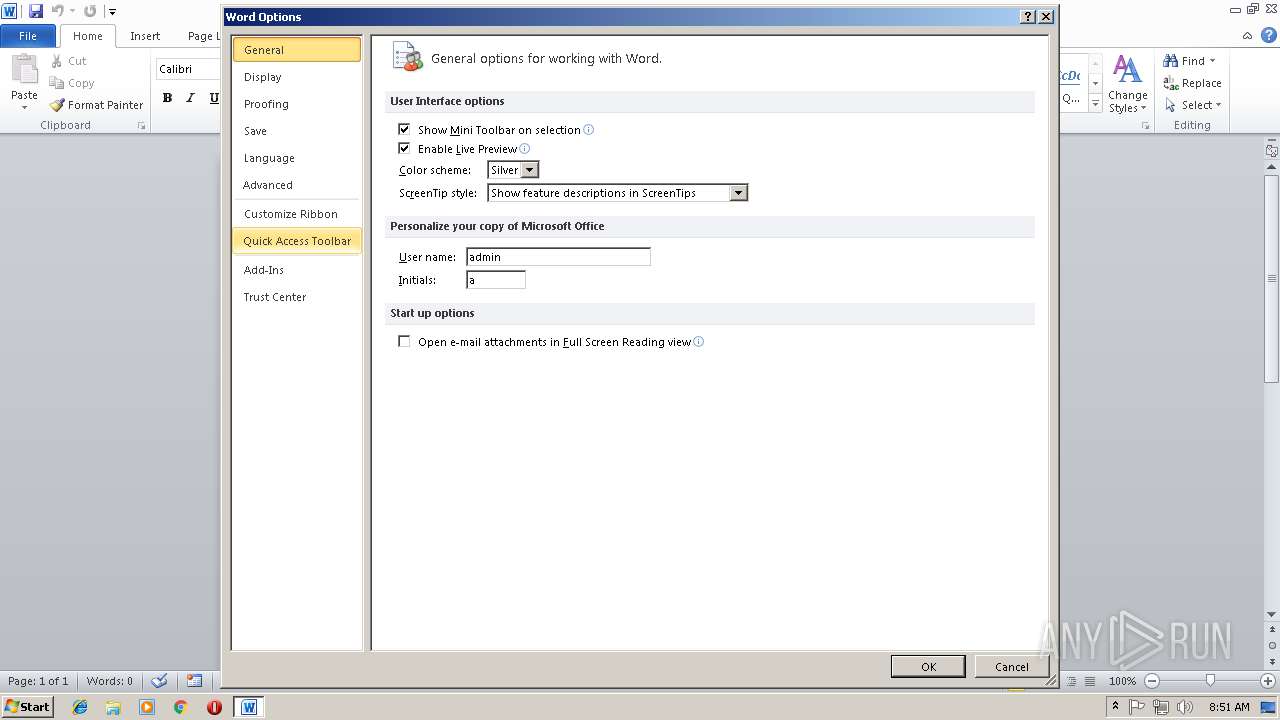Select the Trust Center category
The height and width of the screenshot is (720, 1280).
coord(297,297)
